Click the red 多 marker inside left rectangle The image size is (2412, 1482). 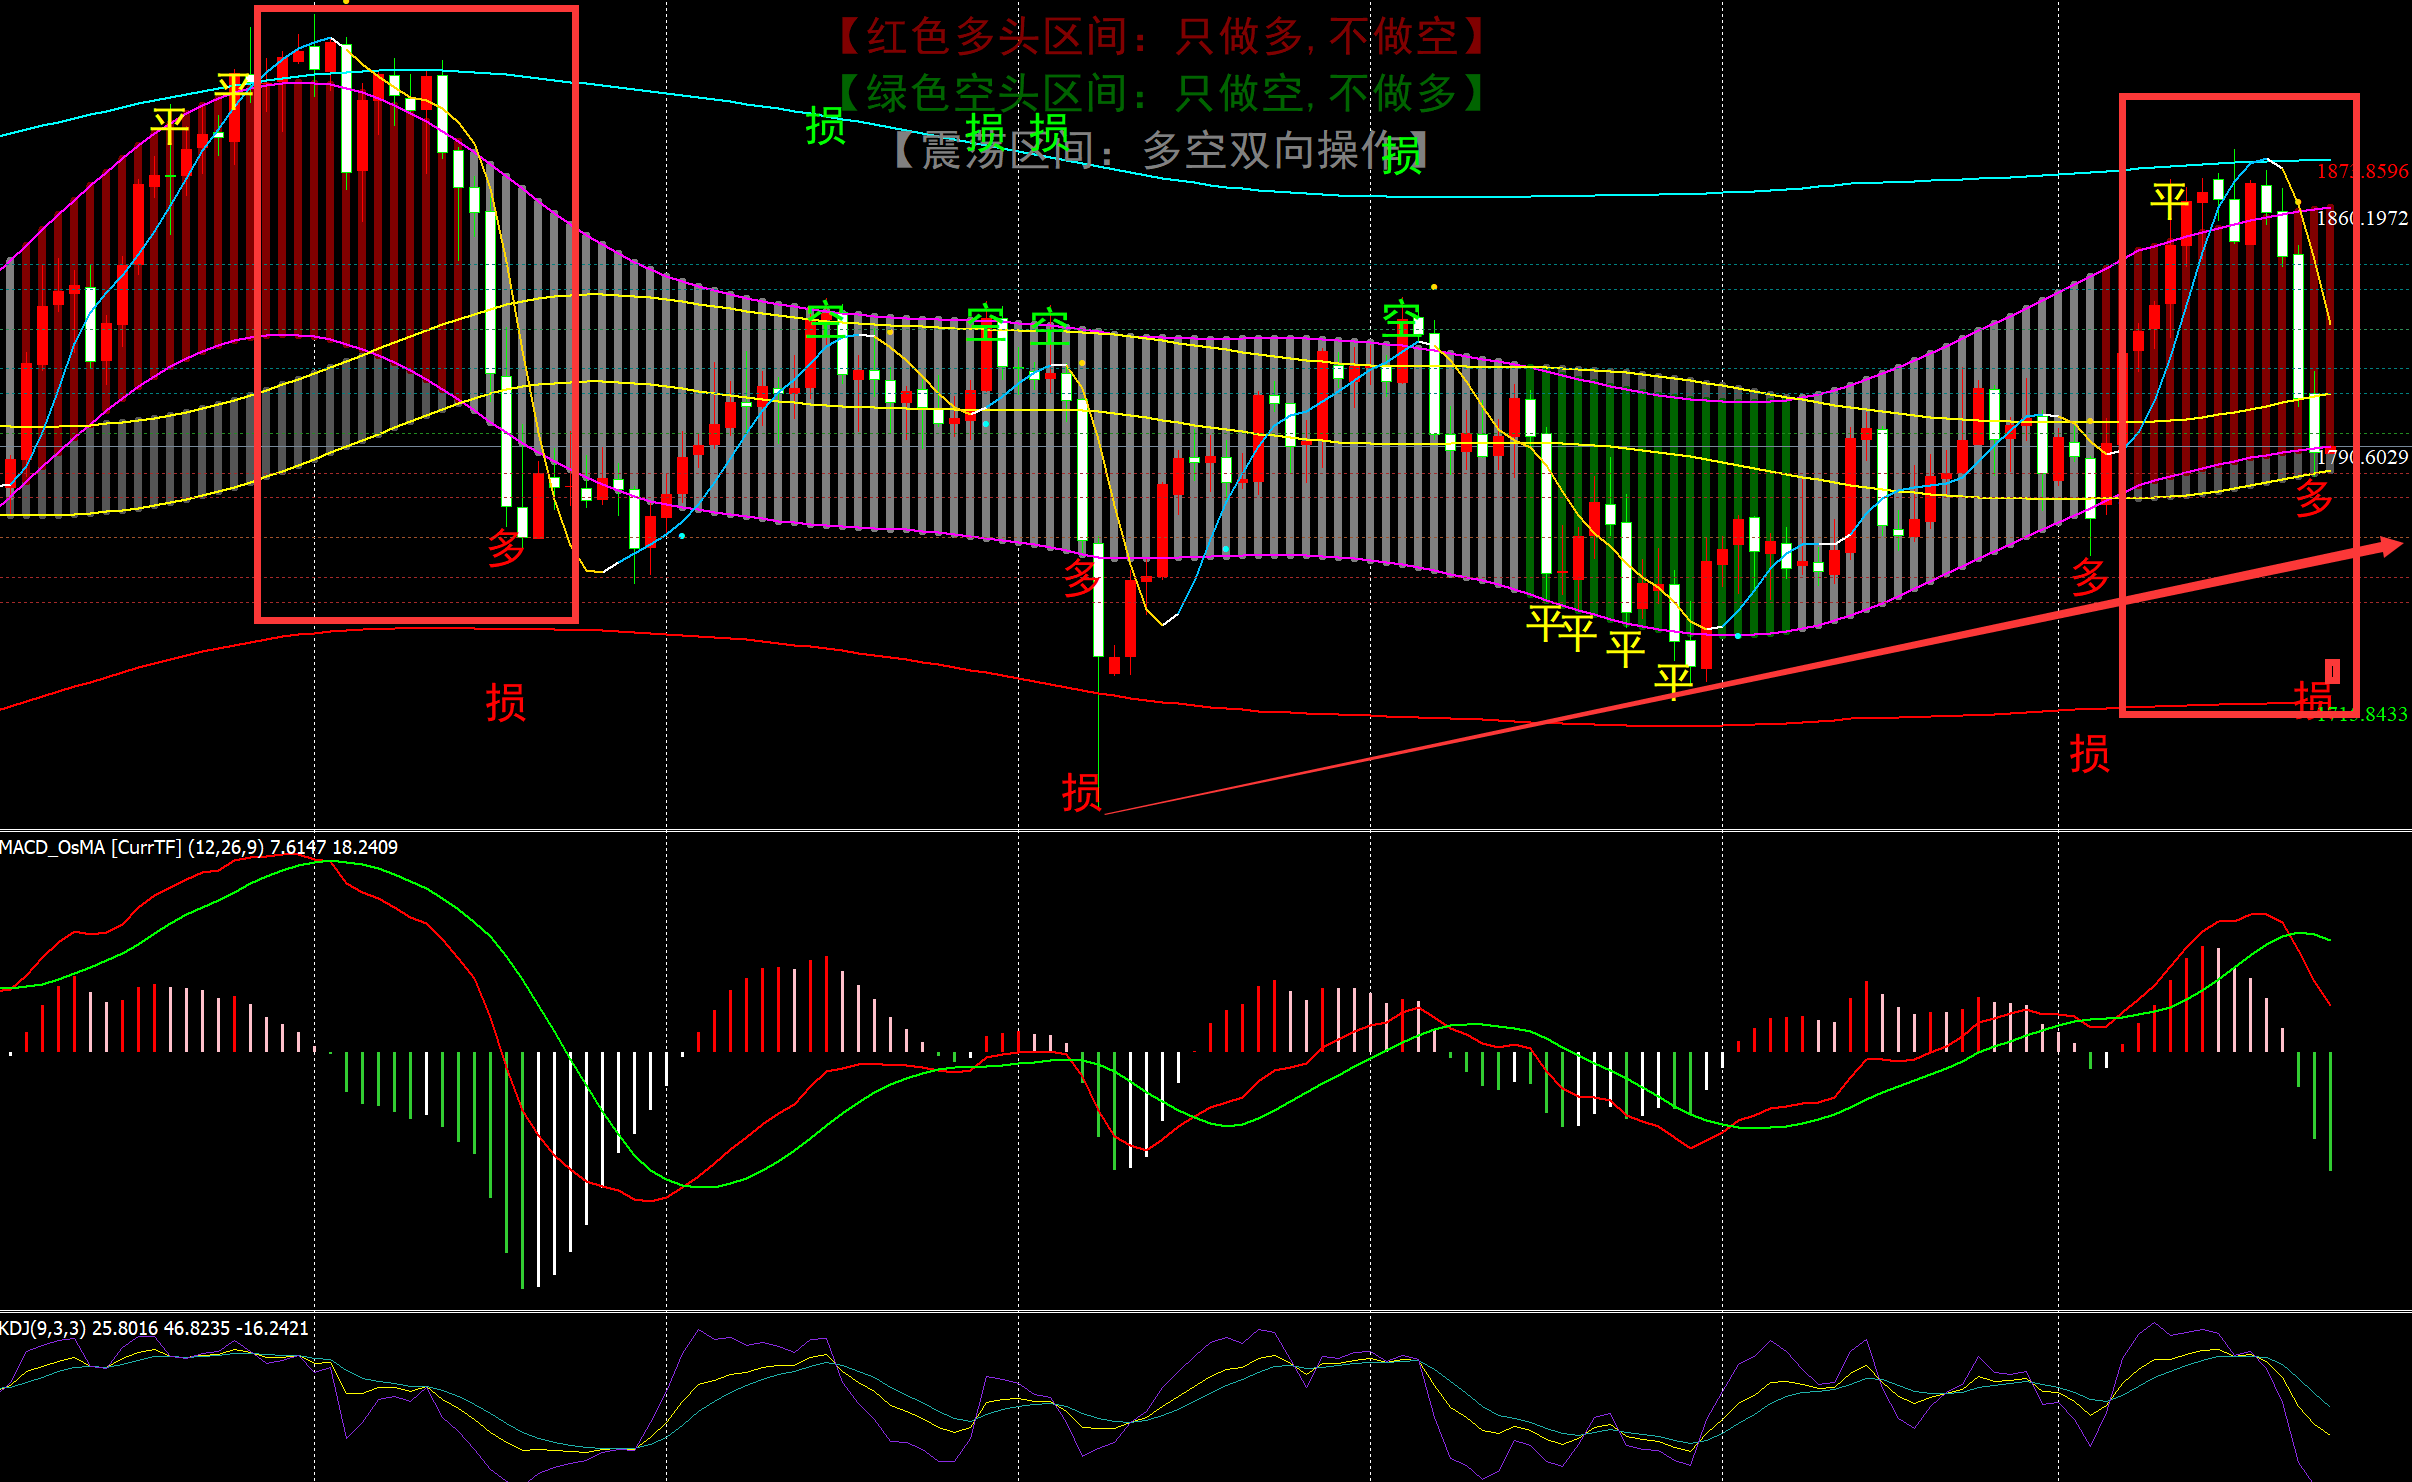pyautogui.click(x=506, y=548)
